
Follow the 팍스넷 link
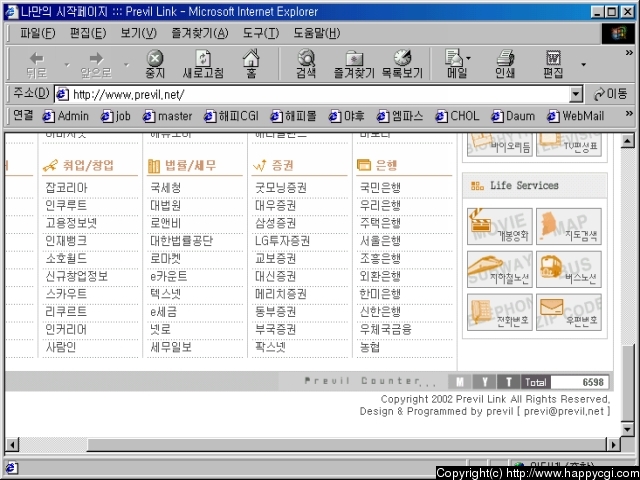pos(270,347)
